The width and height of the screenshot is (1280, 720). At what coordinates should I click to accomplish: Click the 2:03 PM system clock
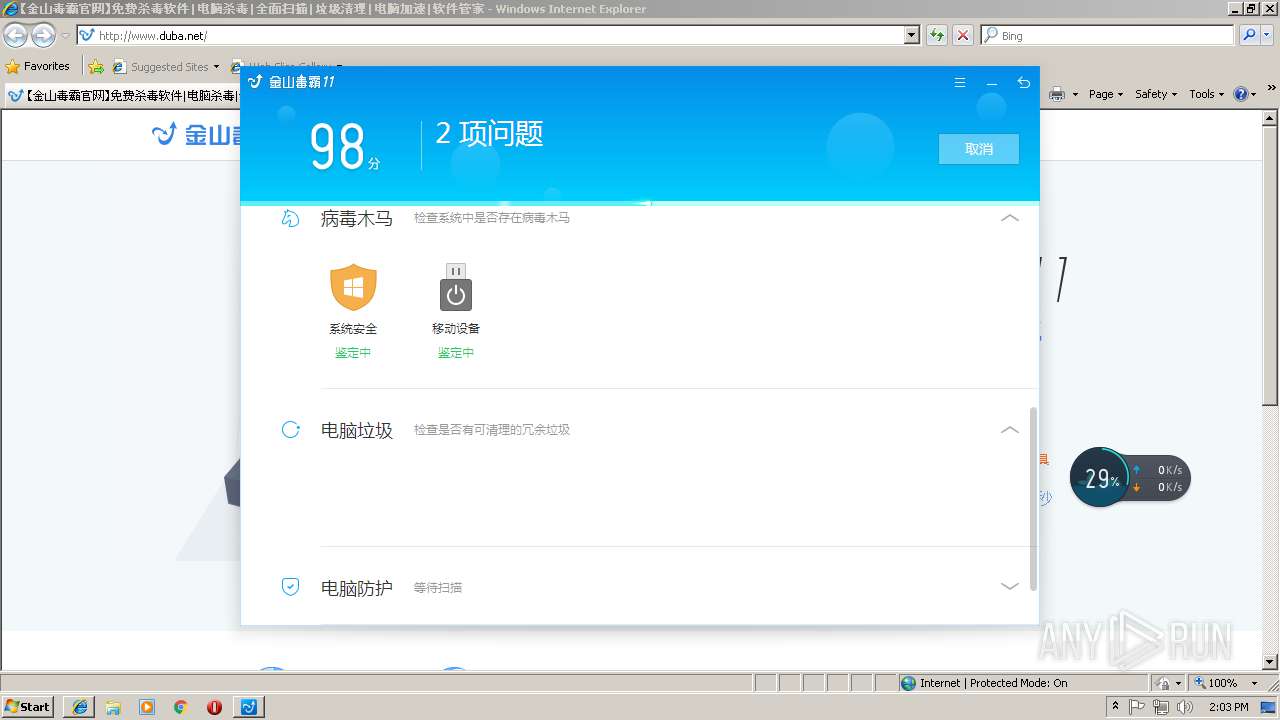point(1228,707)
